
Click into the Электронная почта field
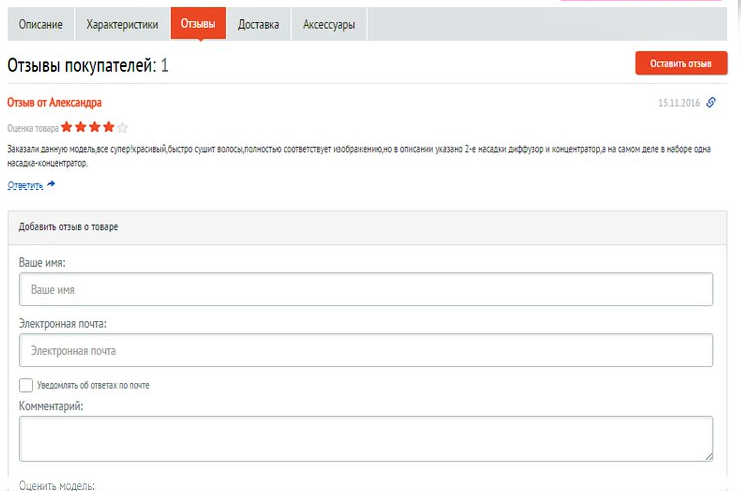tap(365, 350)
